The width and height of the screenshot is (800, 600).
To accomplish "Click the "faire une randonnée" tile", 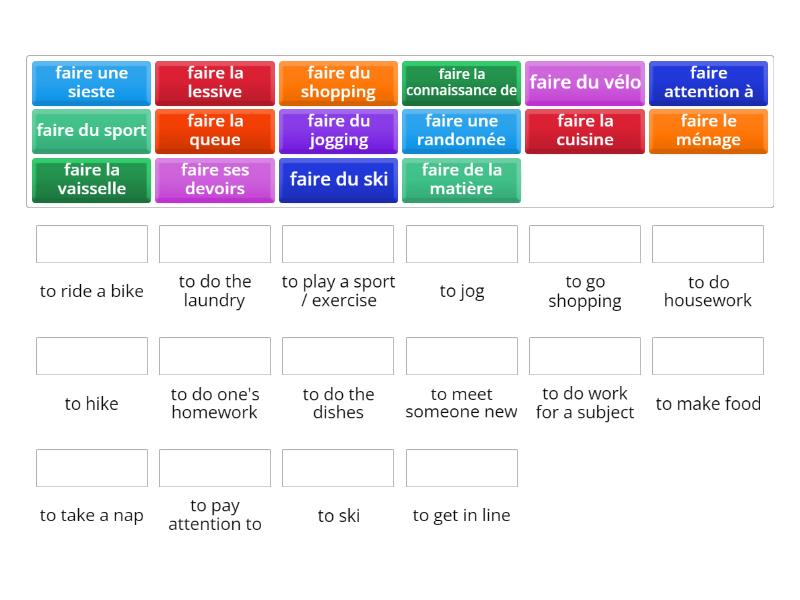I will (x=461, y=131).
